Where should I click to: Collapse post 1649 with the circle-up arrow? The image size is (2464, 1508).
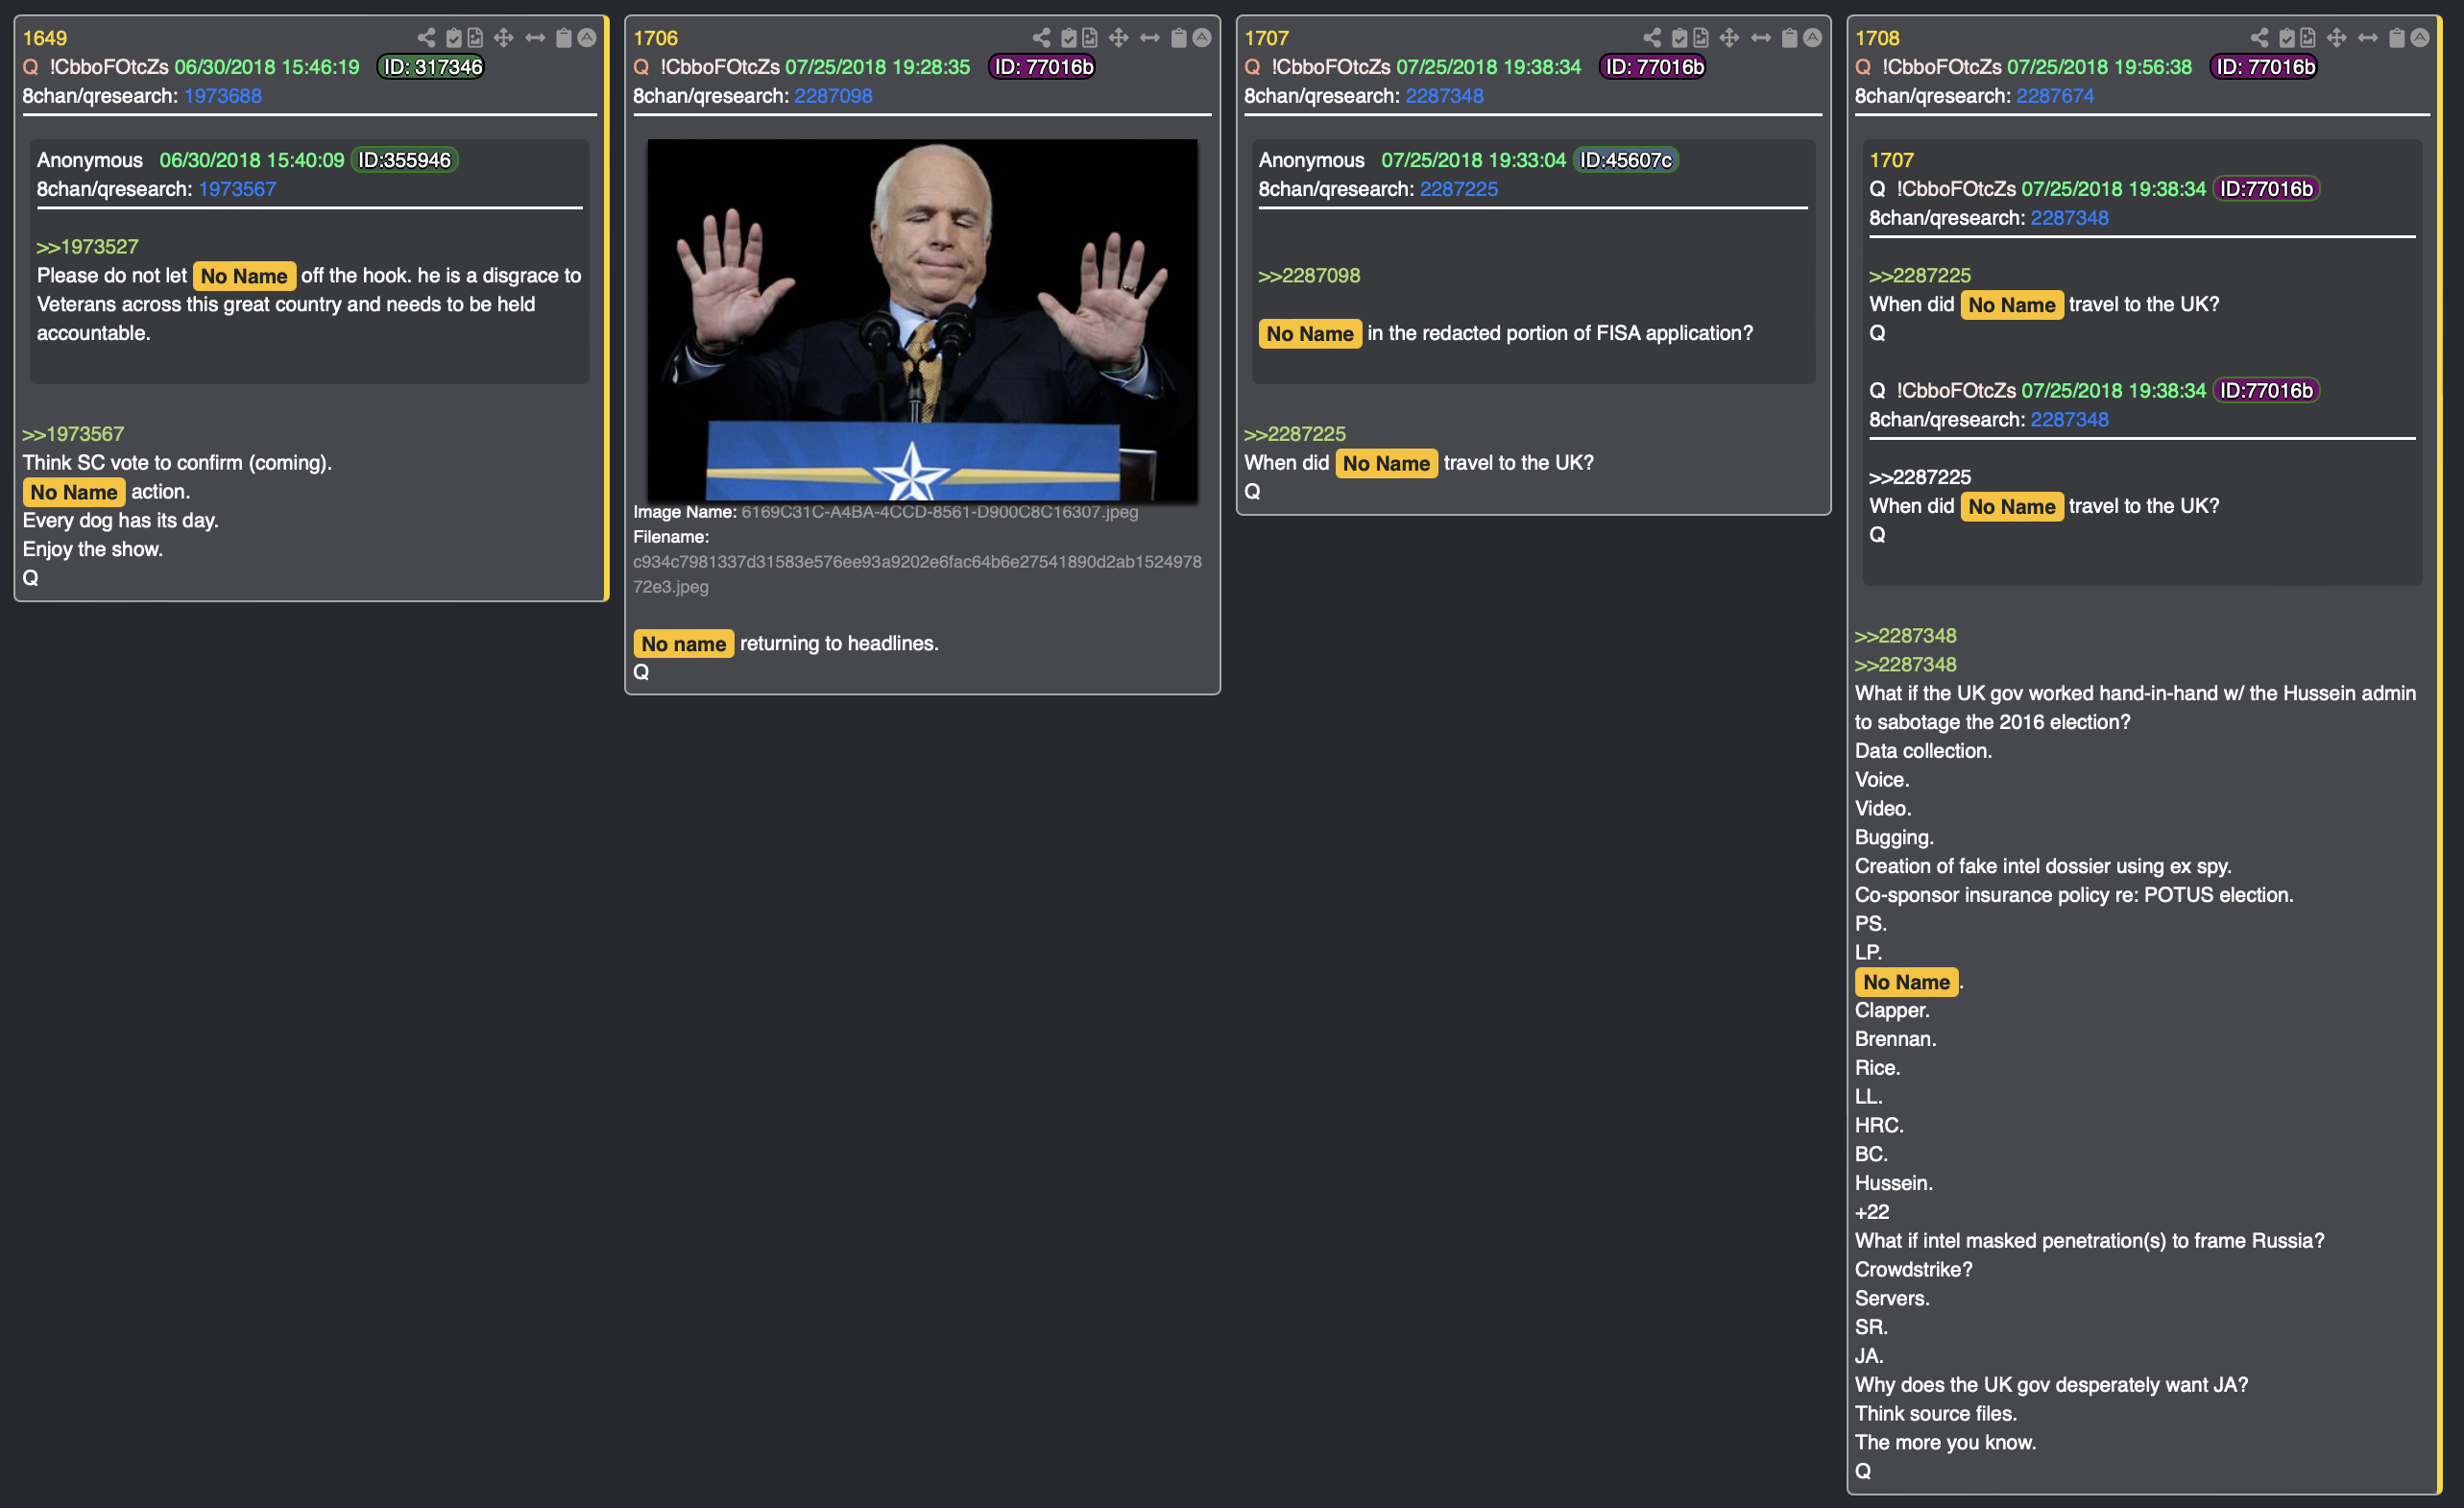[x=587, y=38]
